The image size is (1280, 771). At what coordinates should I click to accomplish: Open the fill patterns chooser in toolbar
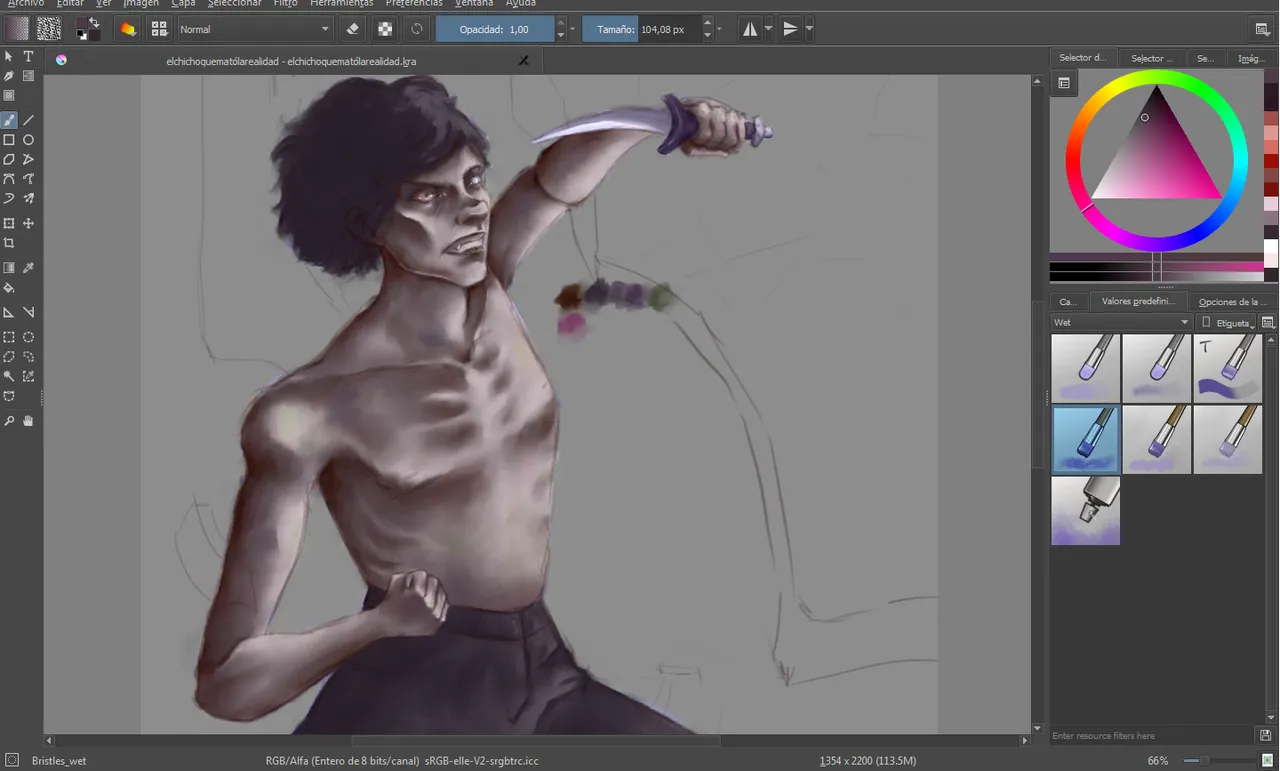(48, 29)
